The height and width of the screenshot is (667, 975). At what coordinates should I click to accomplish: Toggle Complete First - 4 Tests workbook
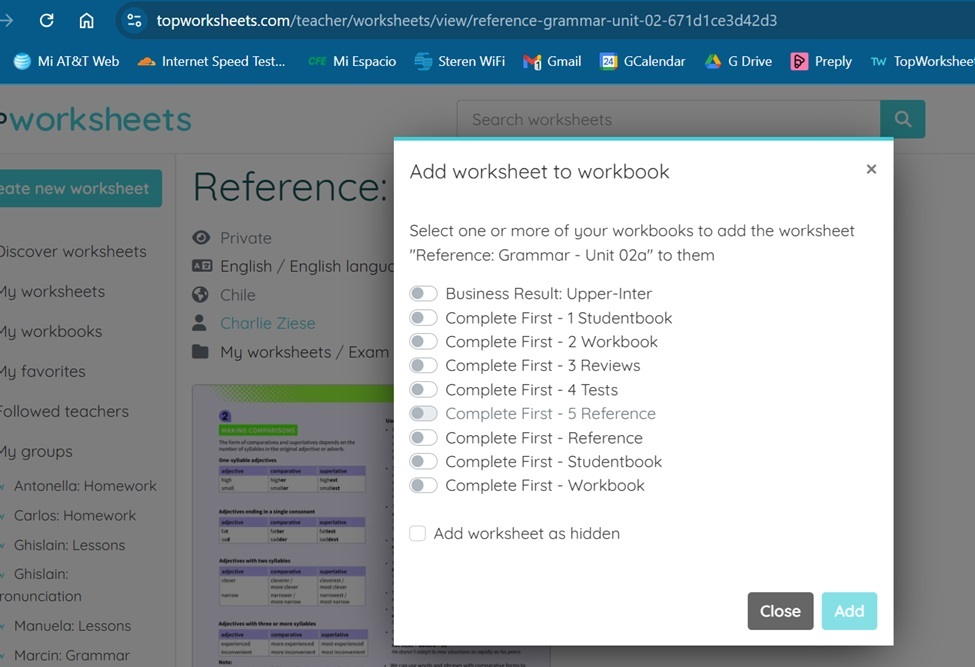click(423, 389)
